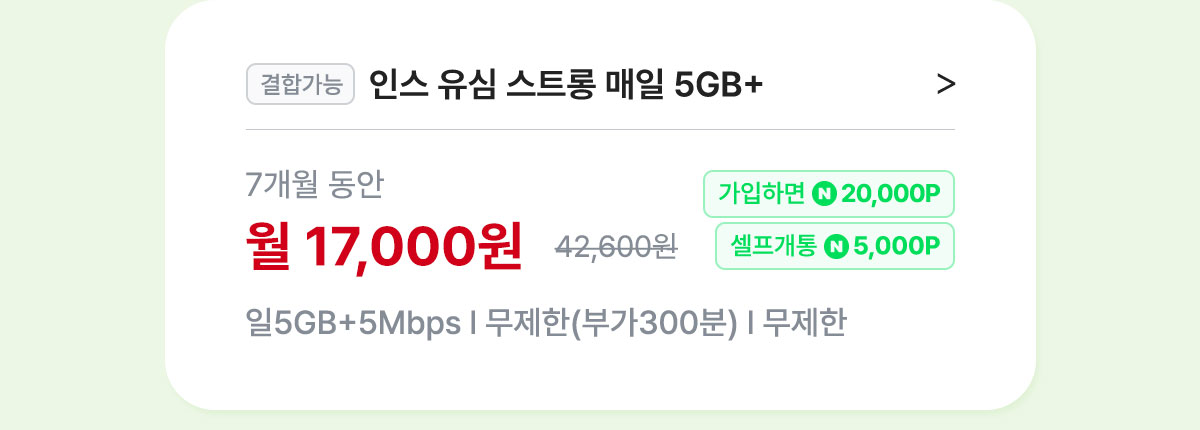The width and height of the screenshot is (1200, 430).
Task: Click the struck-through 42,600원 original price
Action: tap(617, 247)
